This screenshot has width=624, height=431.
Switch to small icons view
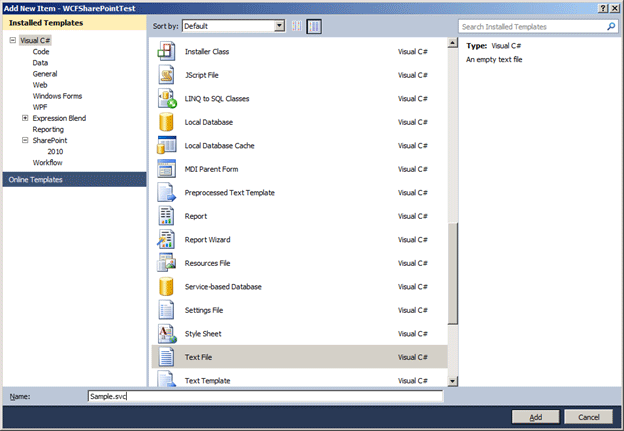tap(297, 26)
